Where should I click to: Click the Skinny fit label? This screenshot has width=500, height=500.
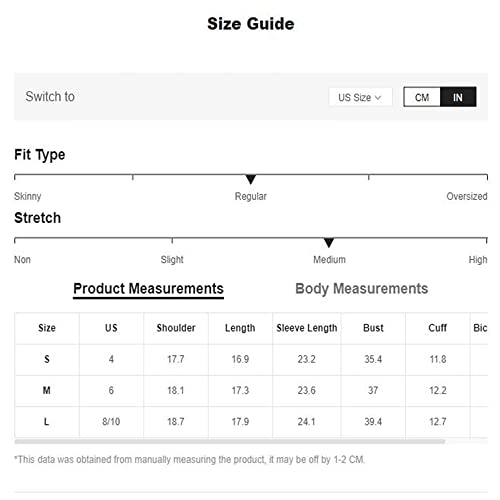28,196
